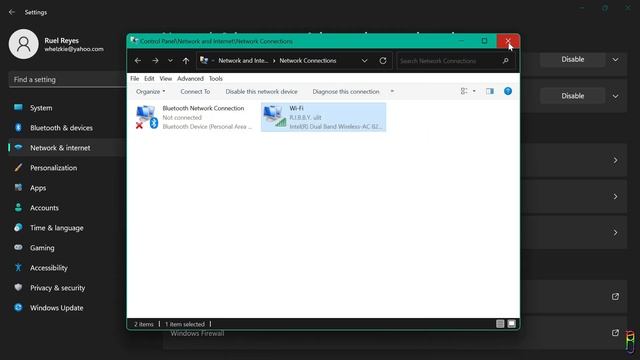Open view options dropdown arrow
640x360 pixels.
tap(474, 91)
